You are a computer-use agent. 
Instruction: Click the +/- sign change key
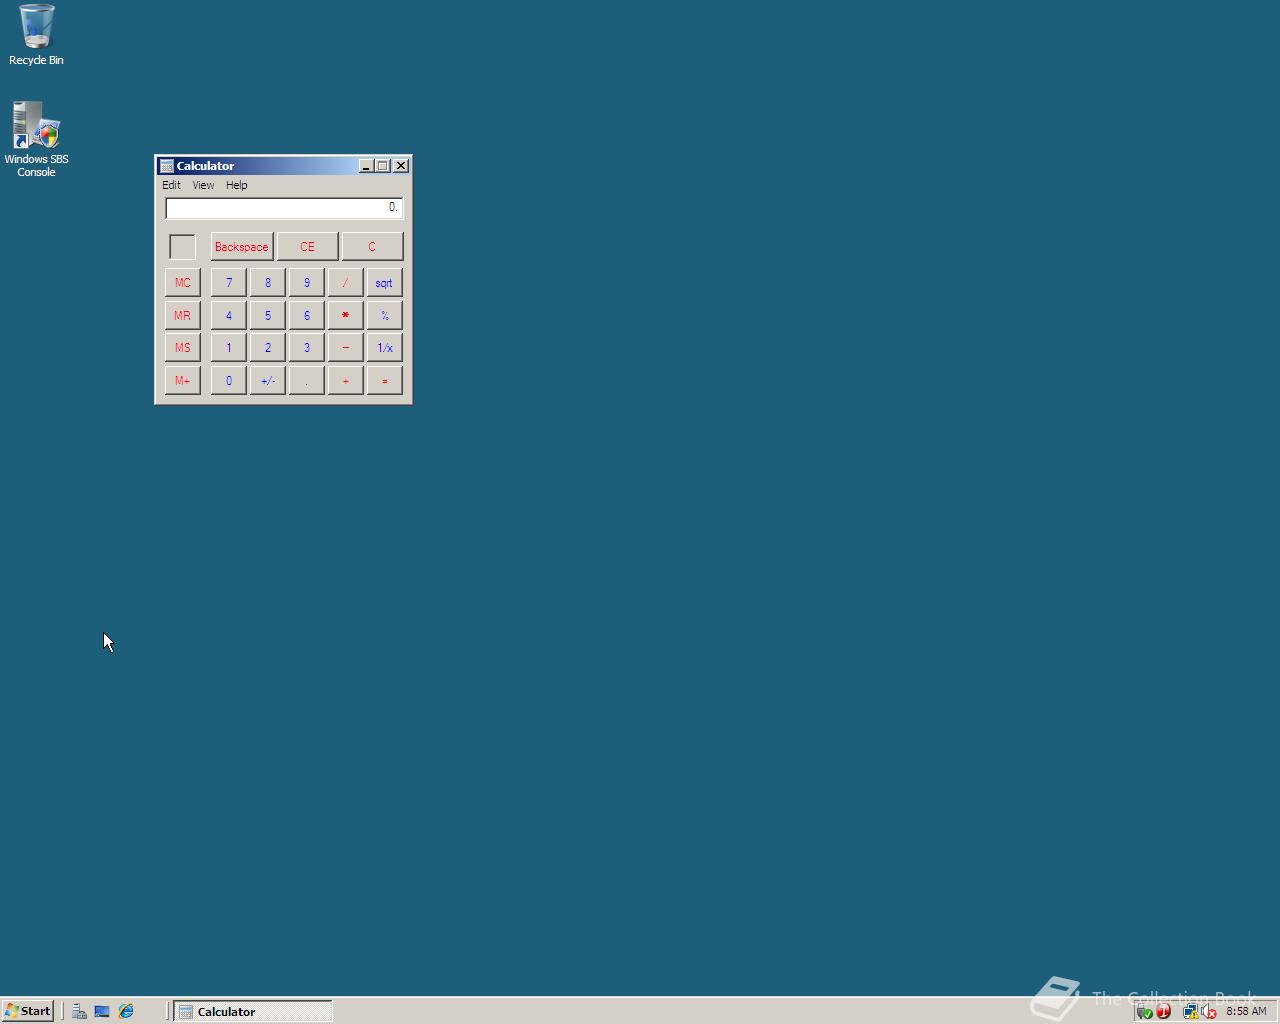click(267, 380)
